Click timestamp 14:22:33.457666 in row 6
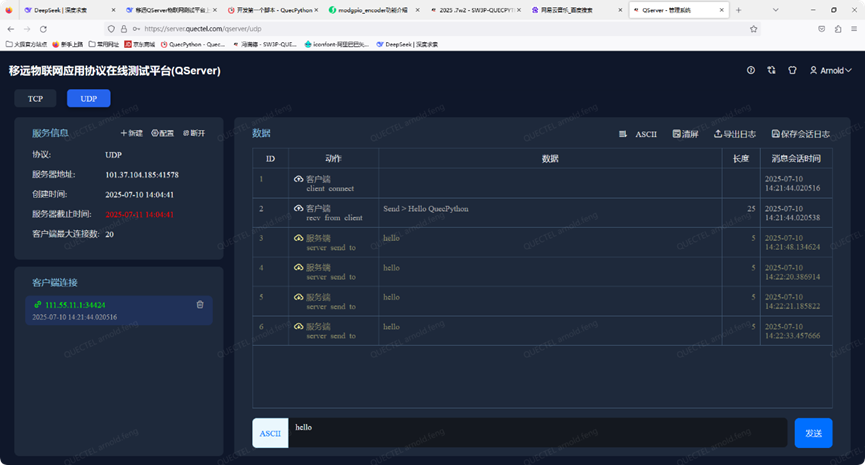The width and height of the screenshot is (865, 465). click(793, 335)
